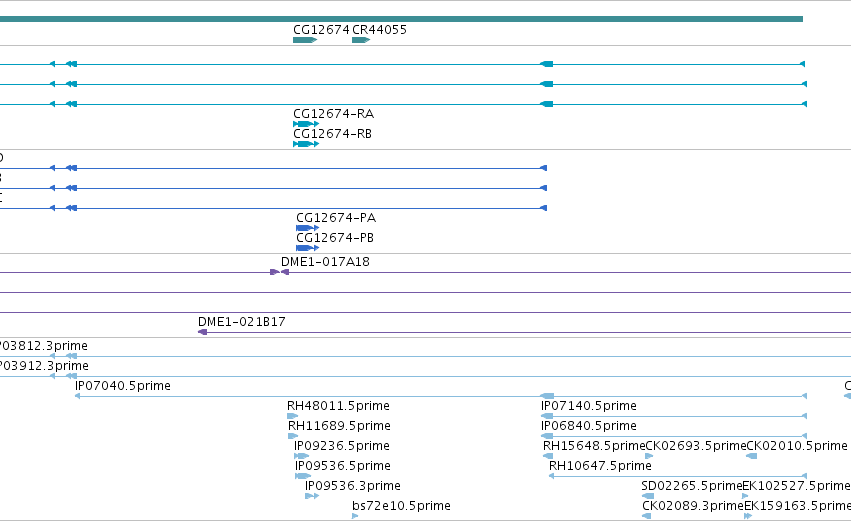Select the CK02693.5prime label

tap(696, 446)
